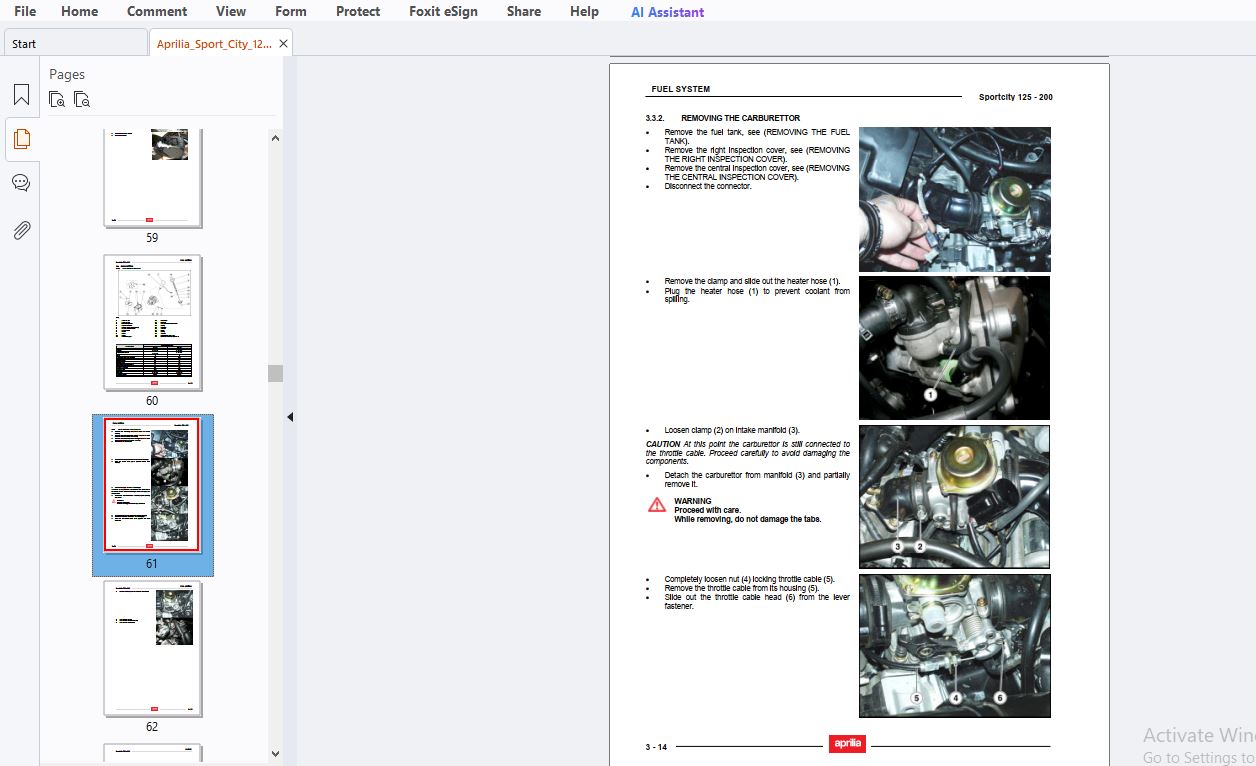The height and width of the screenshot is (766, 1256).
Task: Click the first page thumbnail size icon
Action: (57, 99)
